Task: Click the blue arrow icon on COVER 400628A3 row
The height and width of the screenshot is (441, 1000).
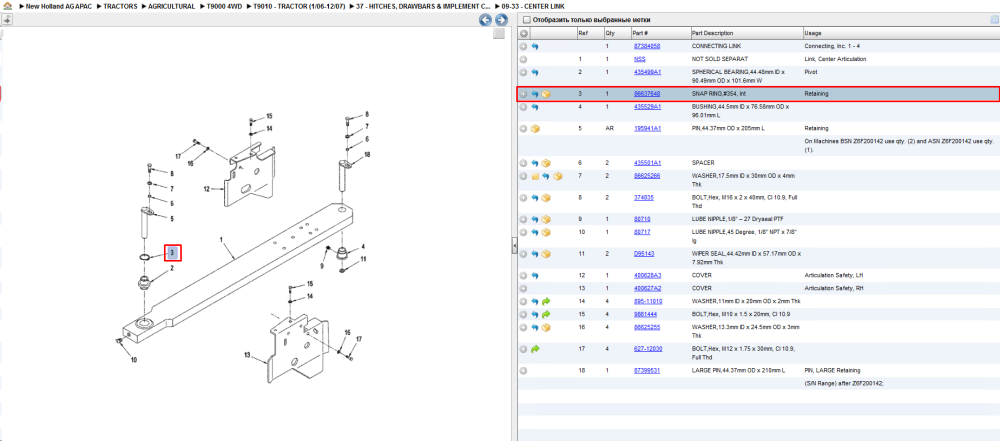Action: (535, 276)
